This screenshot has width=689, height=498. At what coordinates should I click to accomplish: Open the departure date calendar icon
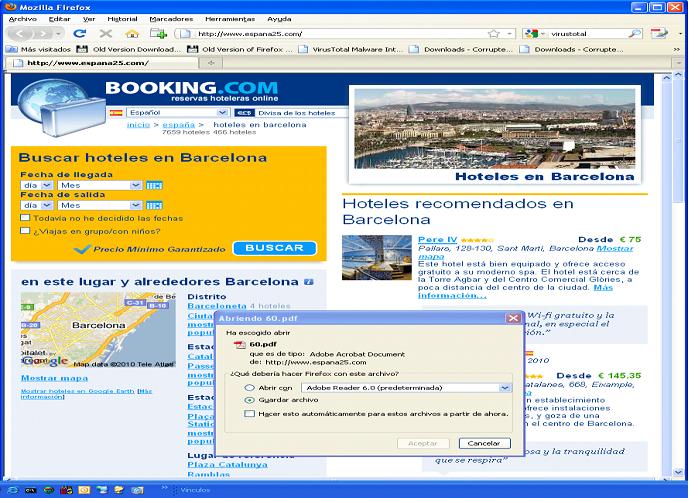pyautogui.click(x=154, y=205)
